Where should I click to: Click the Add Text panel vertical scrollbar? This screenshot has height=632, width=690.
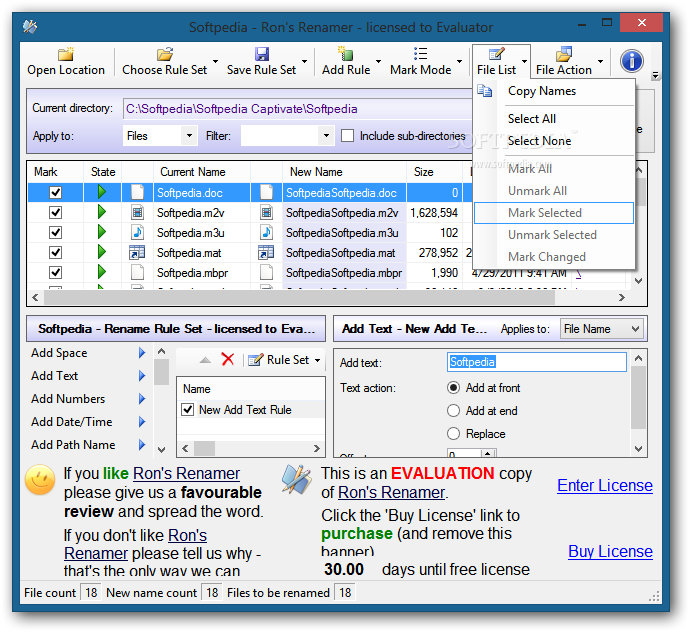coord(638,397)
